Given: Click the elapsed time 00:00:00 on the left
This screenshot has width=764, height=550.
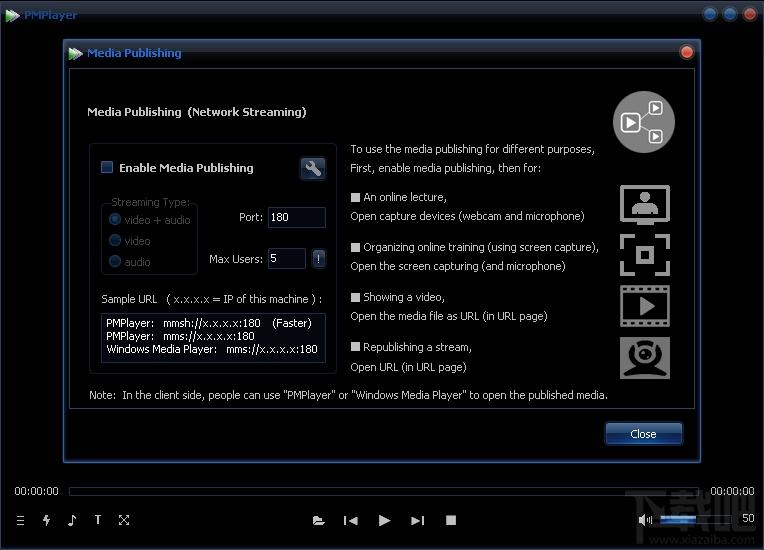Looking at the screenshot, I should tap(37, 491).
